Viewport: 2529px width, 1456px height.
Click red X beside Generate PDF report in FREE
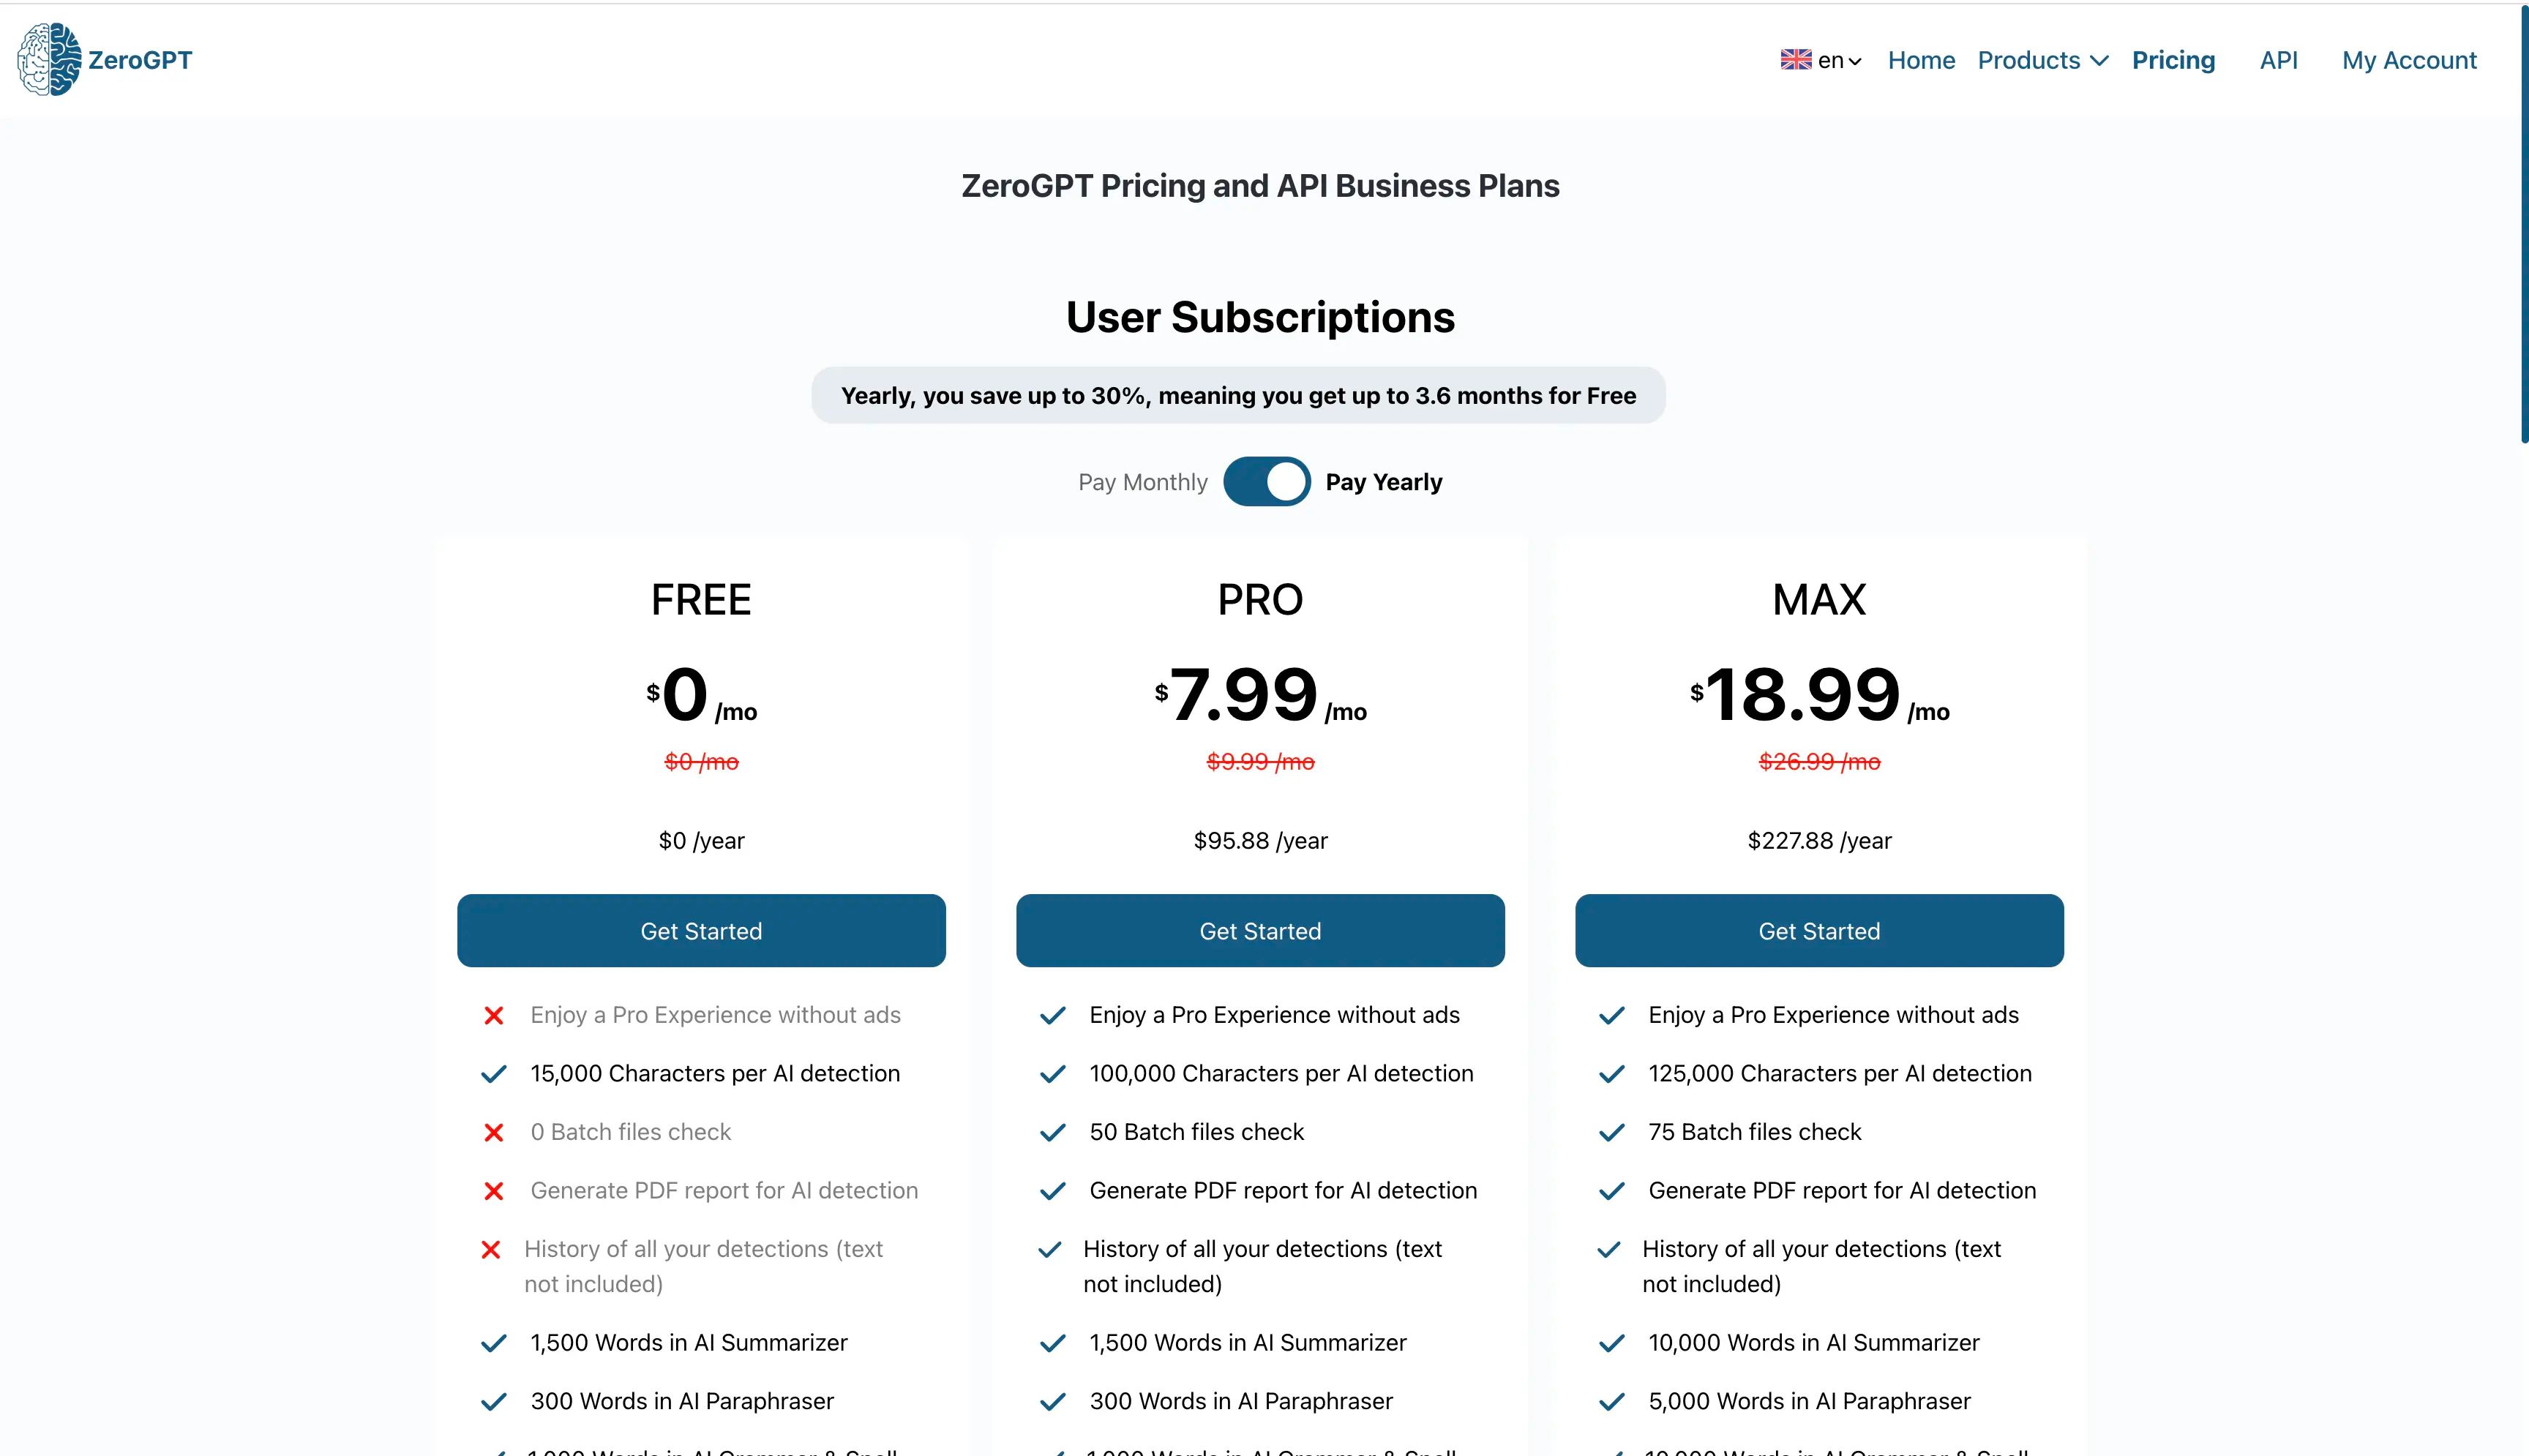point(493,1191)
